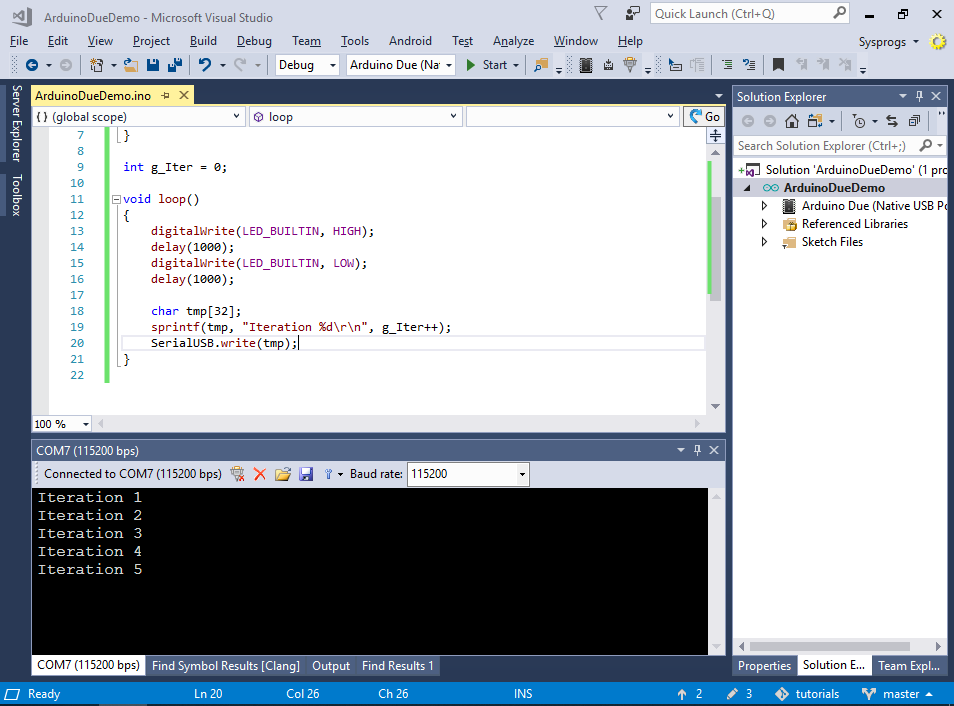Click the tutorials repository in status bar
This screenshot has width=954, height=706.
(807, 694)
